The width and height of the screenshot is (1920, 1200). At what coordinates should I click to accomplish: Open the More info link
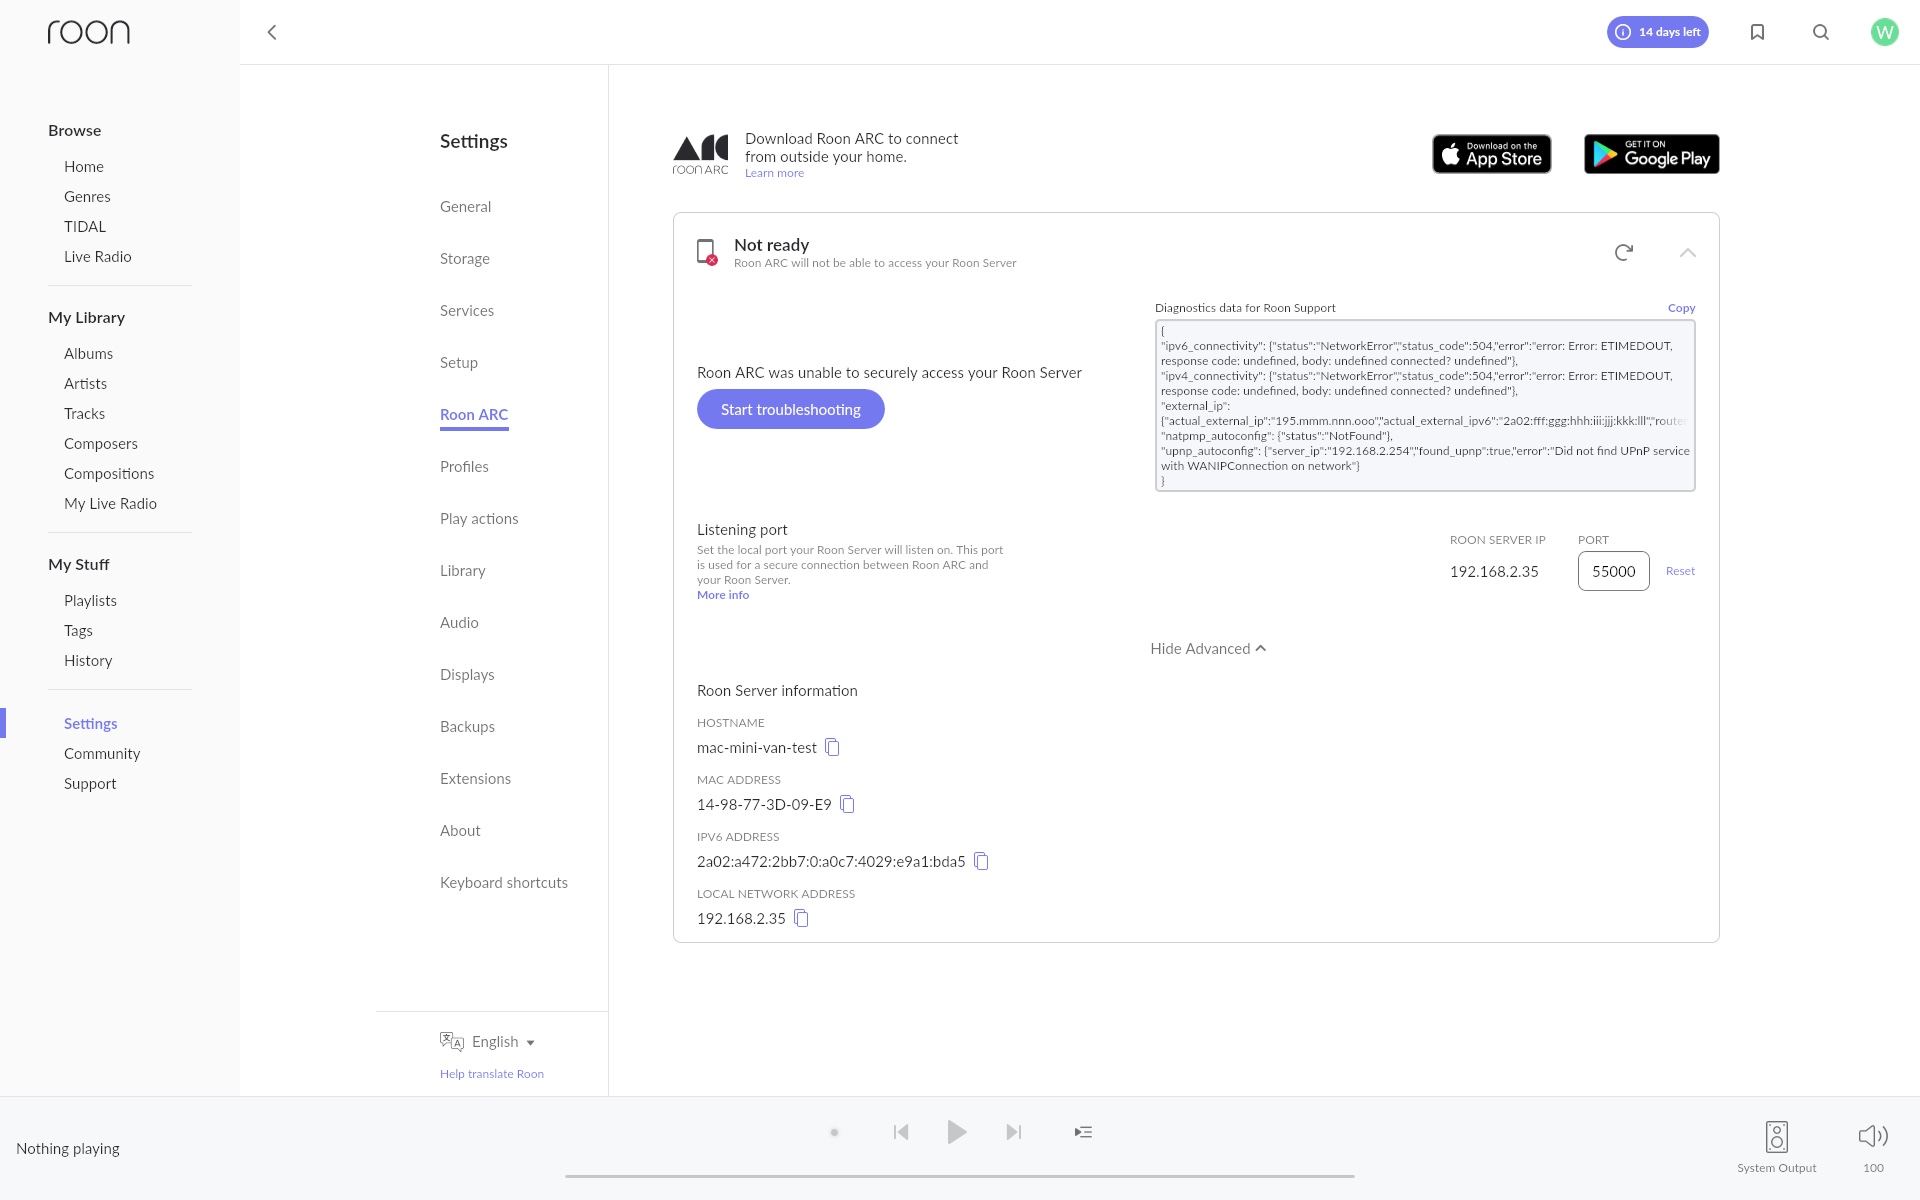tap(723, 595)
